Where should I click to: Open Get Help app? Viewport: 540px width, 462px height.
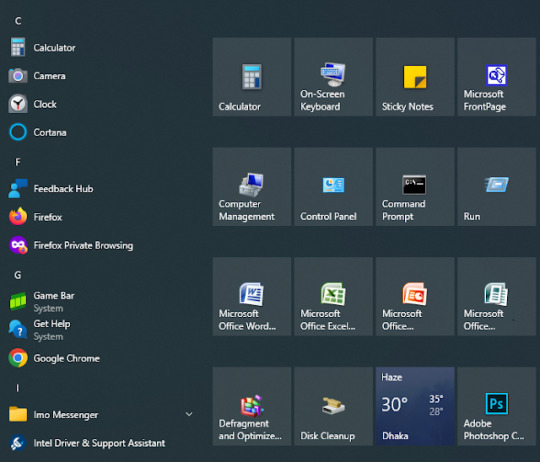tap(100, 330)
